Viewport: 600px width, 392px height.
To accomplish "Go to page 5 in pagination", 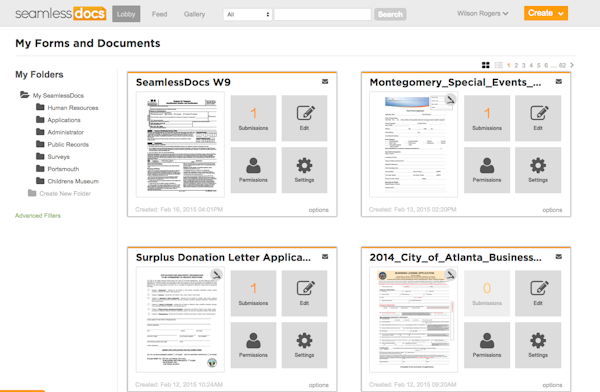I will tap(538, 65).
